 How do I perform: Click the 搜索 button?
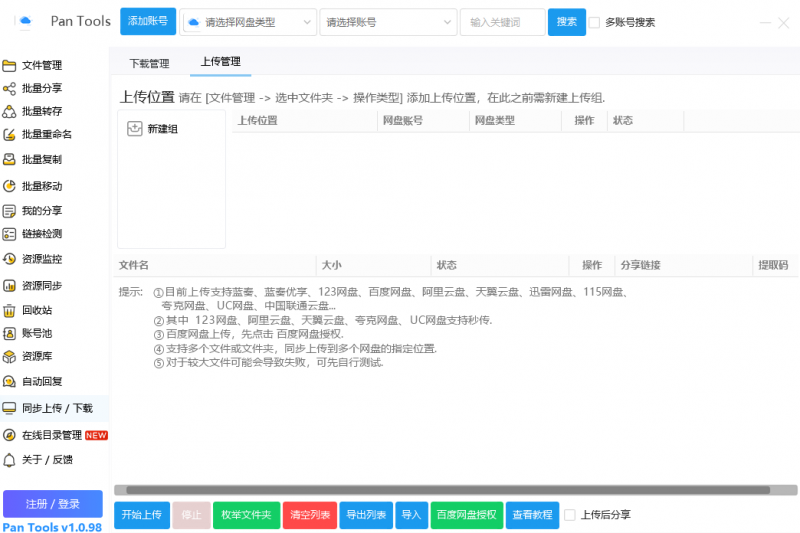coord(567,22)
